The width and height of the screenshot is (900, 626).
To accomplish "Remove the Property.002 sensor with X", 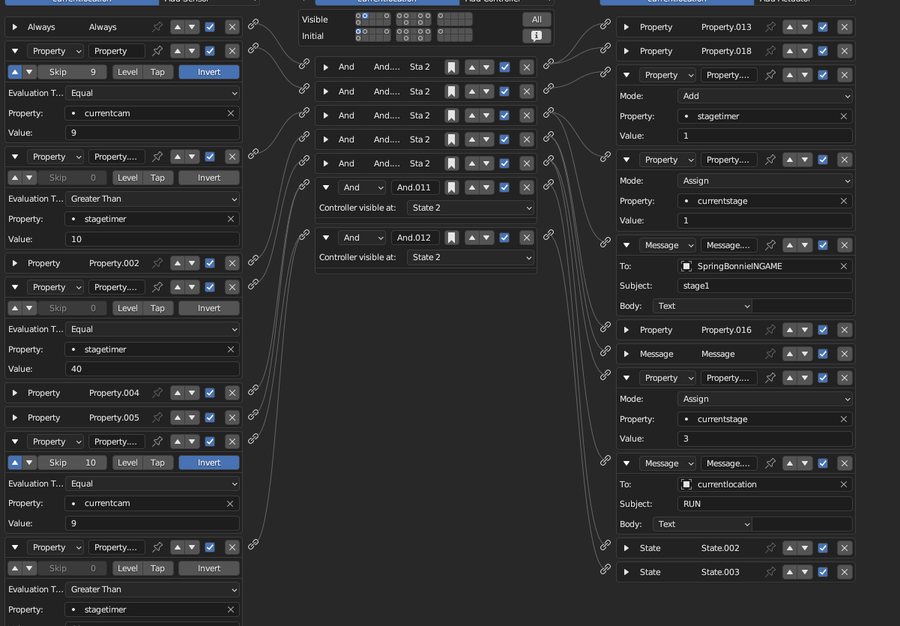I will pyautogui.click(x=232, y=263).
